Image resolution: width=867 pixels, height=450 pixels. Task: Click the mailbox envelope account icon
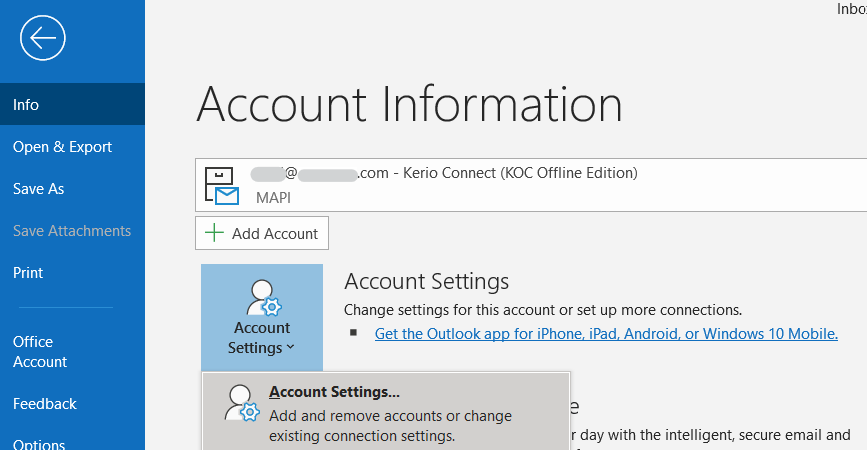(222, 186)
